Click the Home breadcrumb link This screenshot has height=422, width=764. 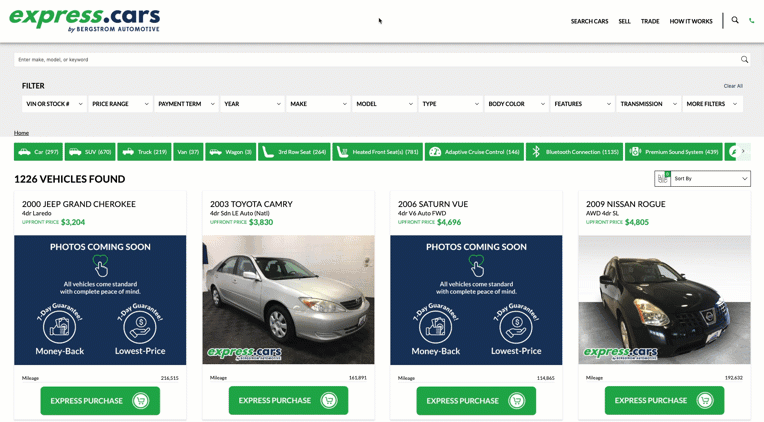pos(21,133)
